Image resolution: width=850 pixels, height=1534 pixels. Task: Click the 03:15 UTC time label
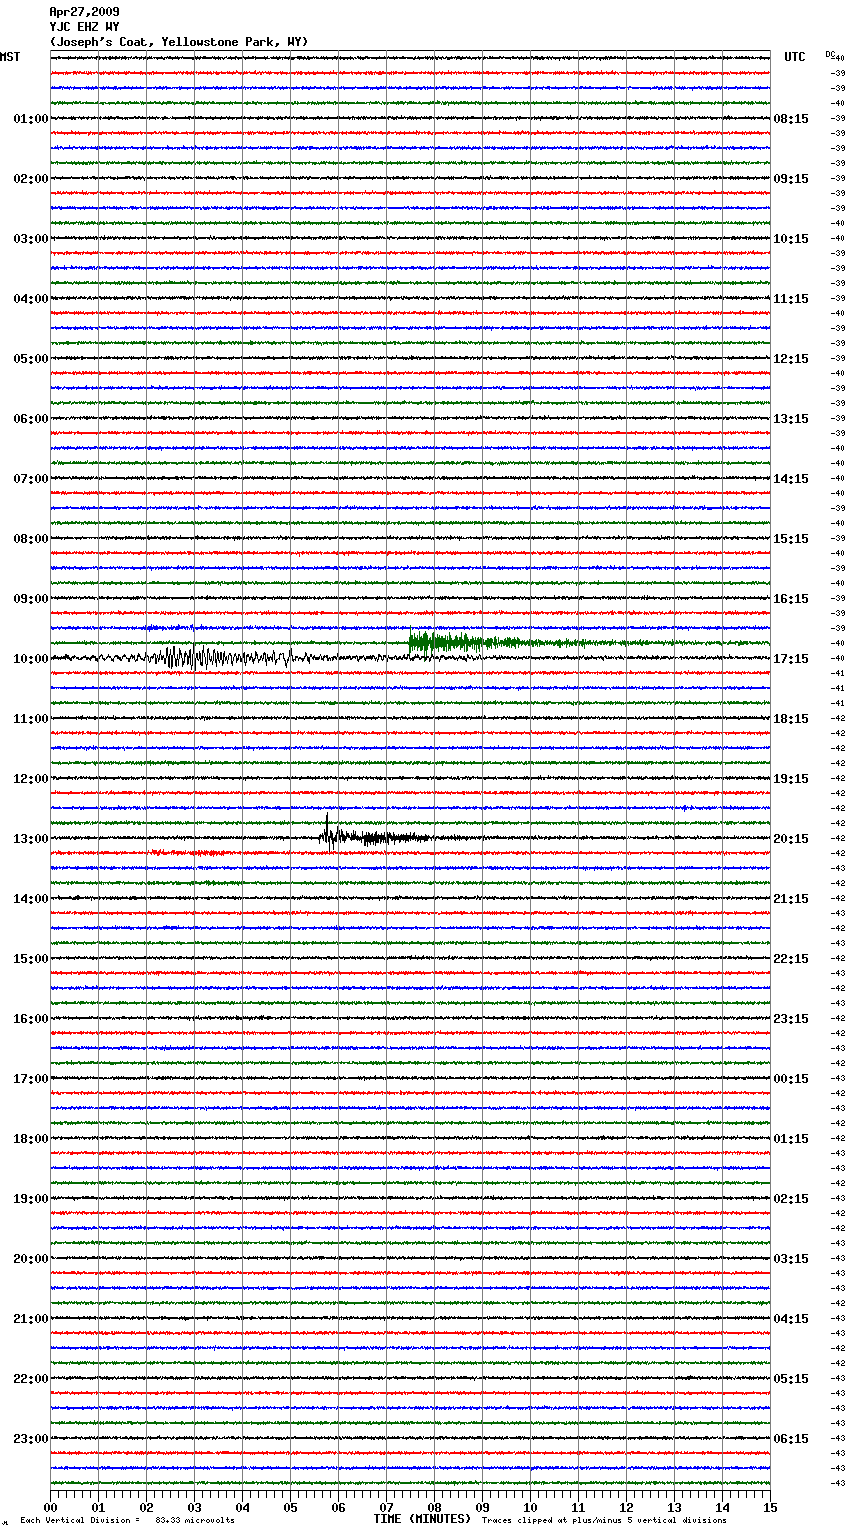pos(791,1259)
